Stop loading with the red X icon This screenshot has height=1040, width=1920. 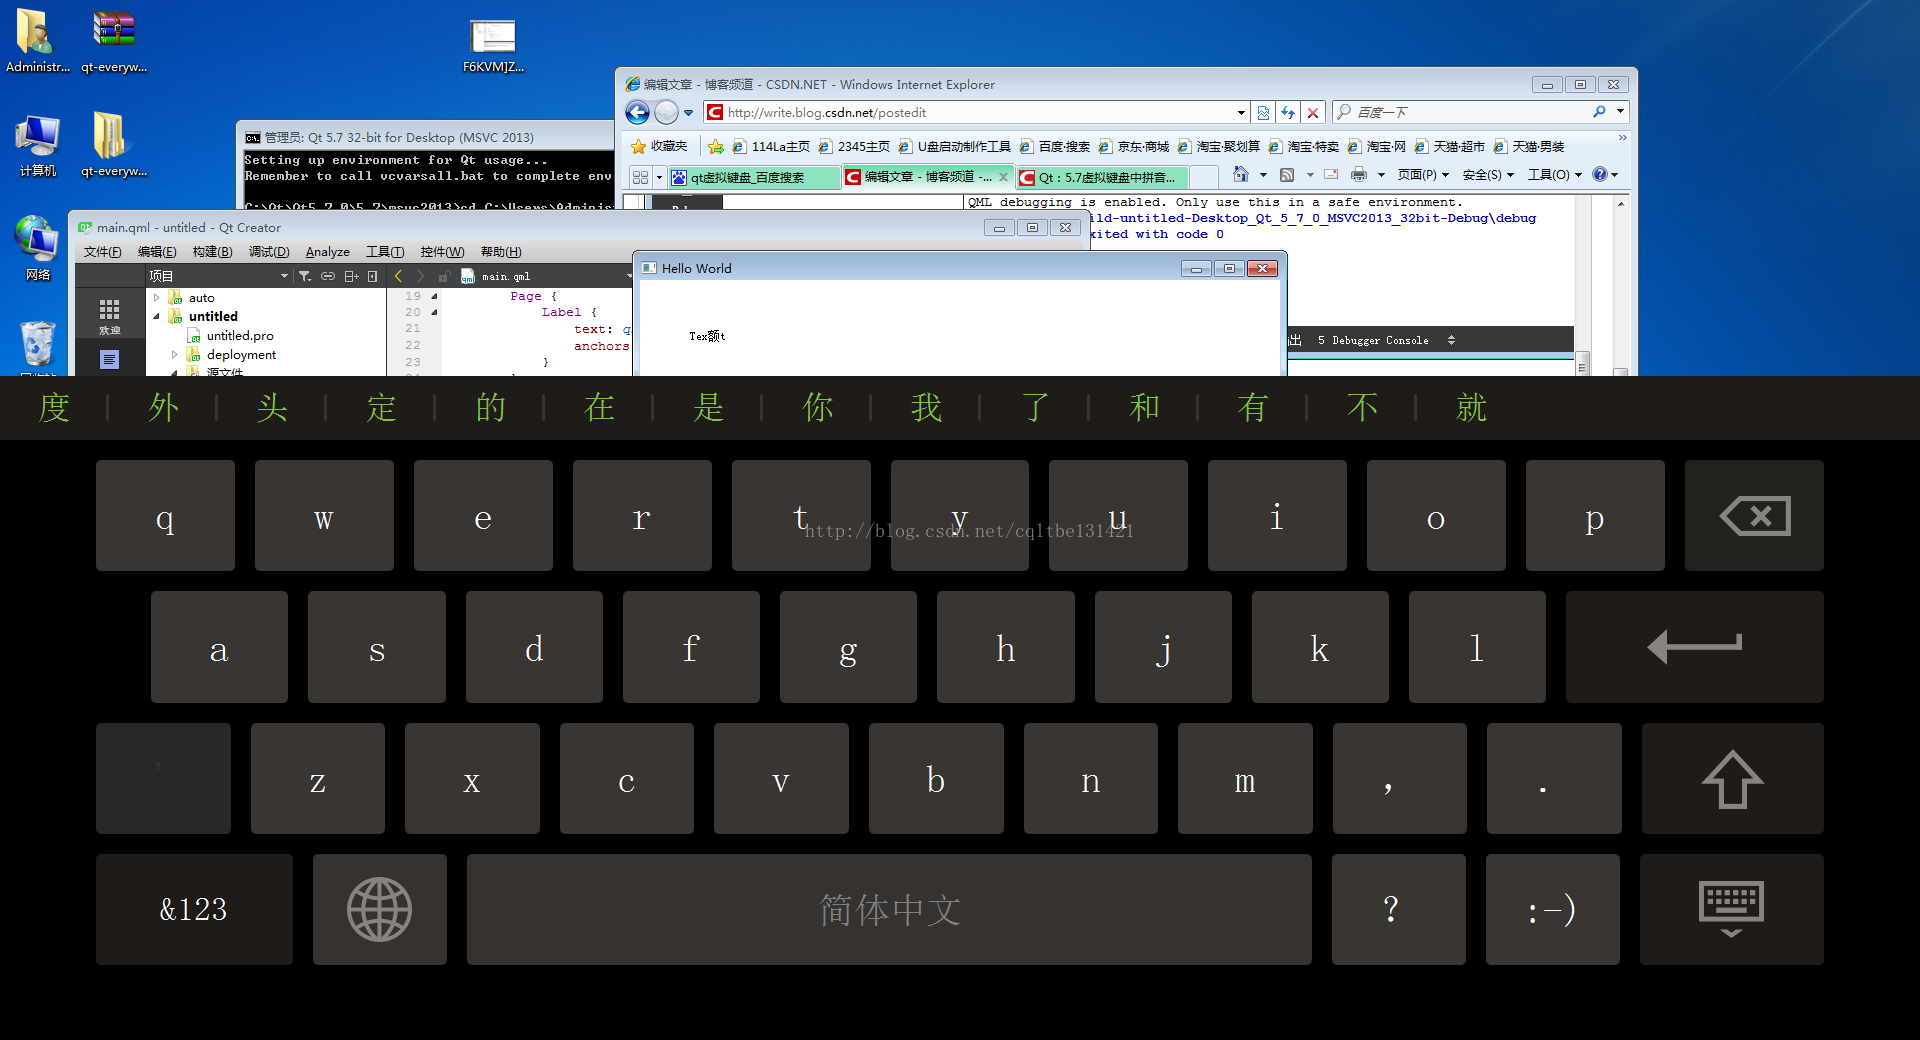1313,113
